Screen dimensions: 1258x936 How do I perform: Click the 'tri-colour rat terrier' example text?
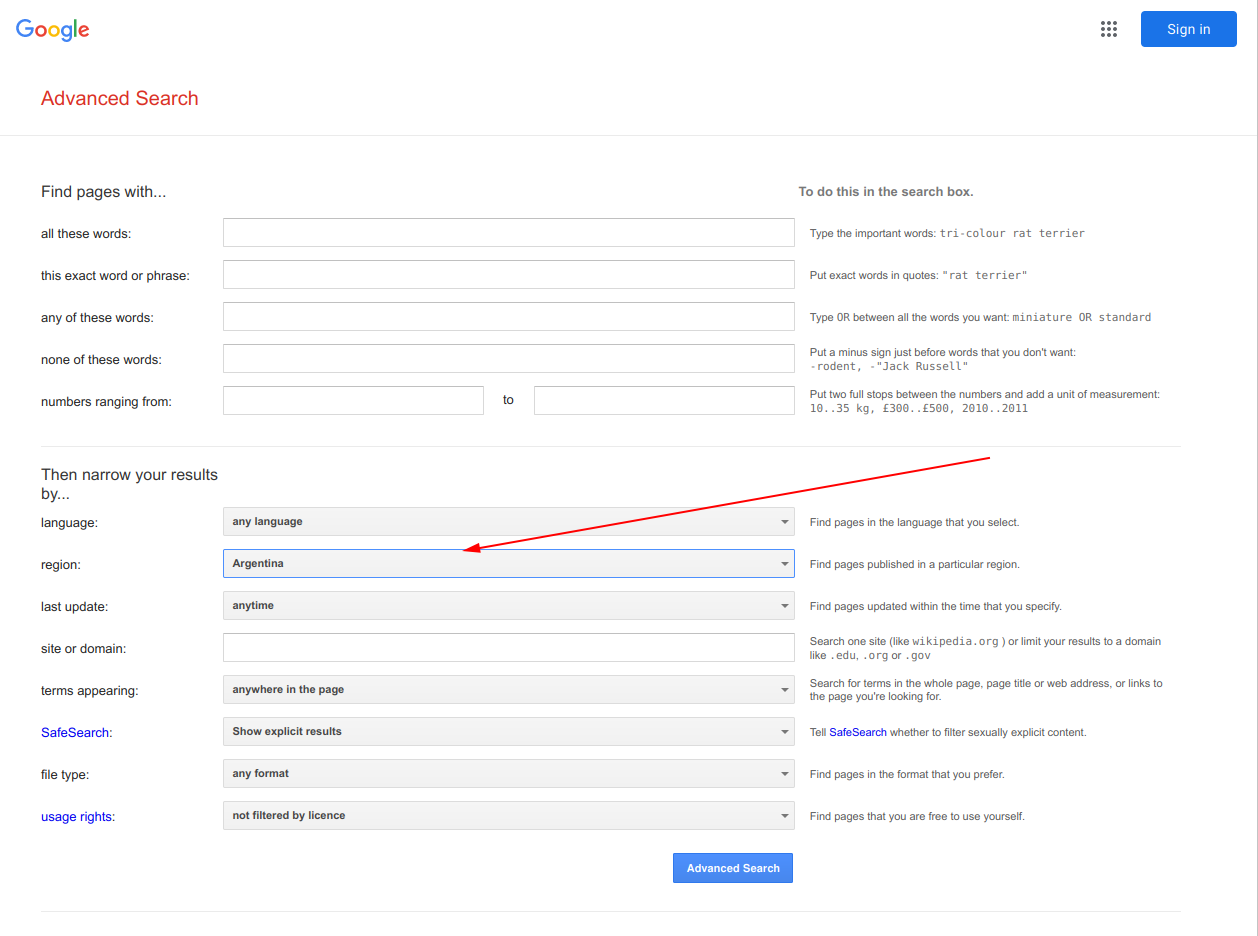tap(1012, 233)
